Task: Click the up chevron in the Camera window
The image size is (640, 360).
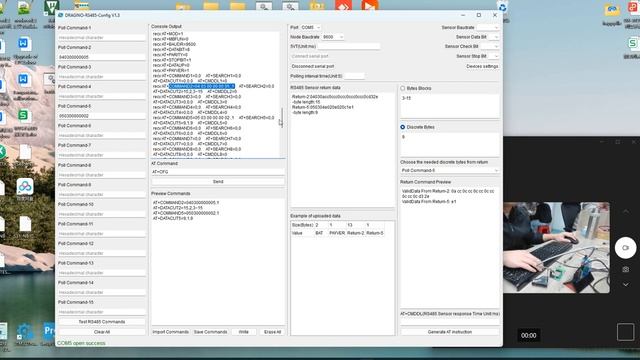Action: [625, 211]
